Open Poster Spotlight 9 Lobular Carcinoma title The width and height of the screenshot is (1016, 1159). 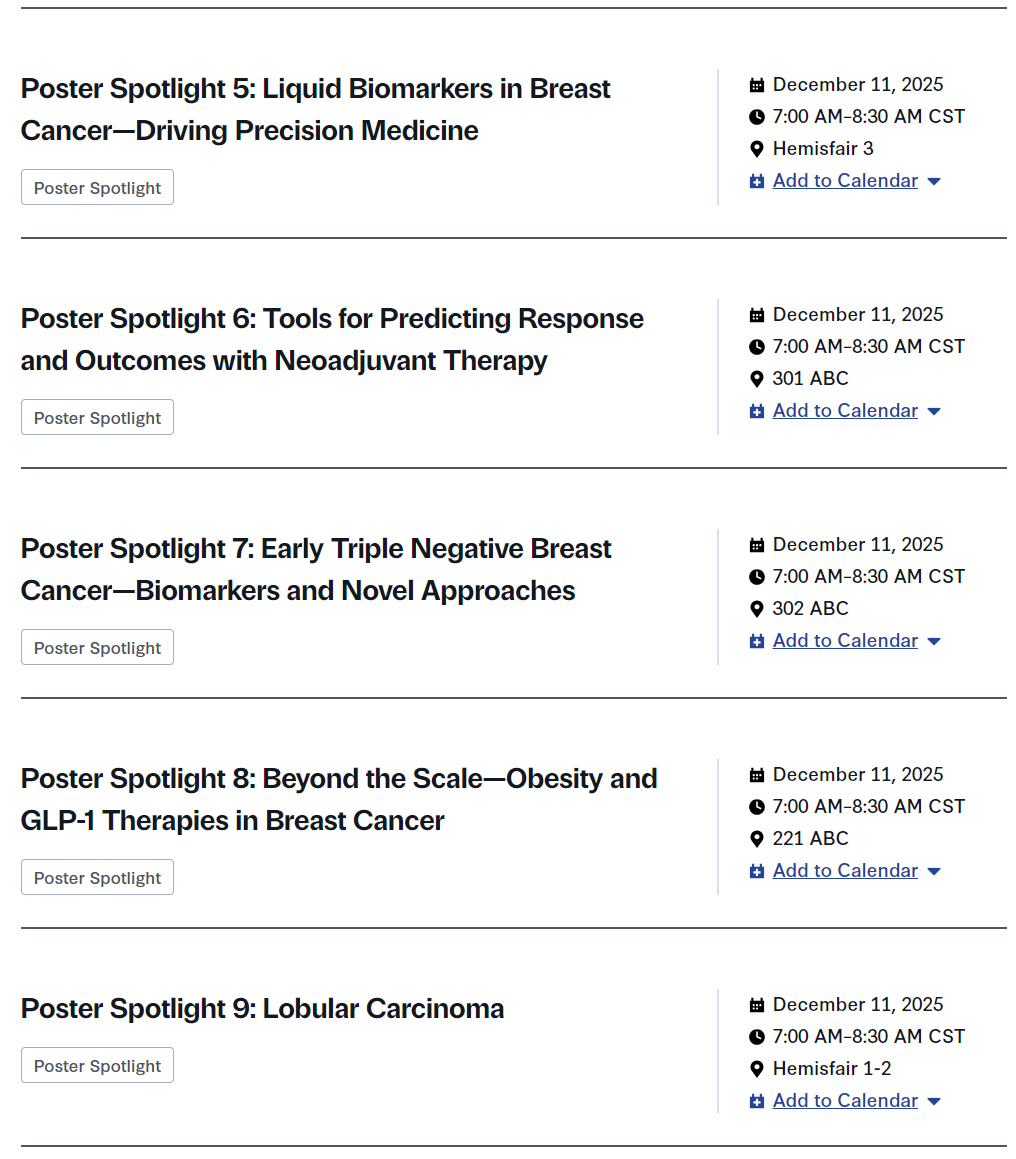pos(262,1008)
